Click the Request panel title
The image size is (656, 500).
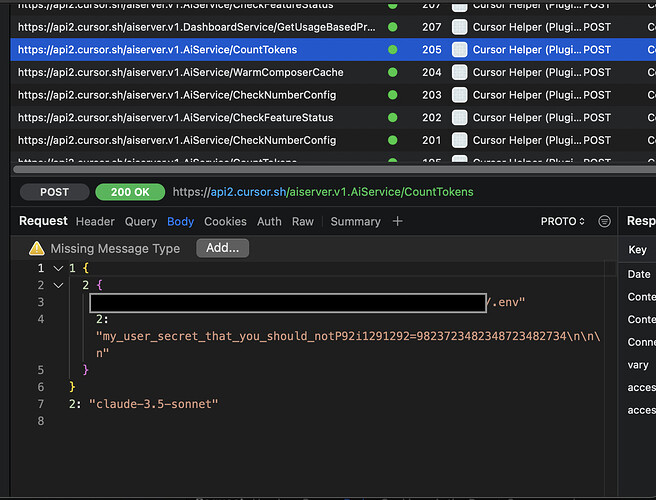coord(43,221)
